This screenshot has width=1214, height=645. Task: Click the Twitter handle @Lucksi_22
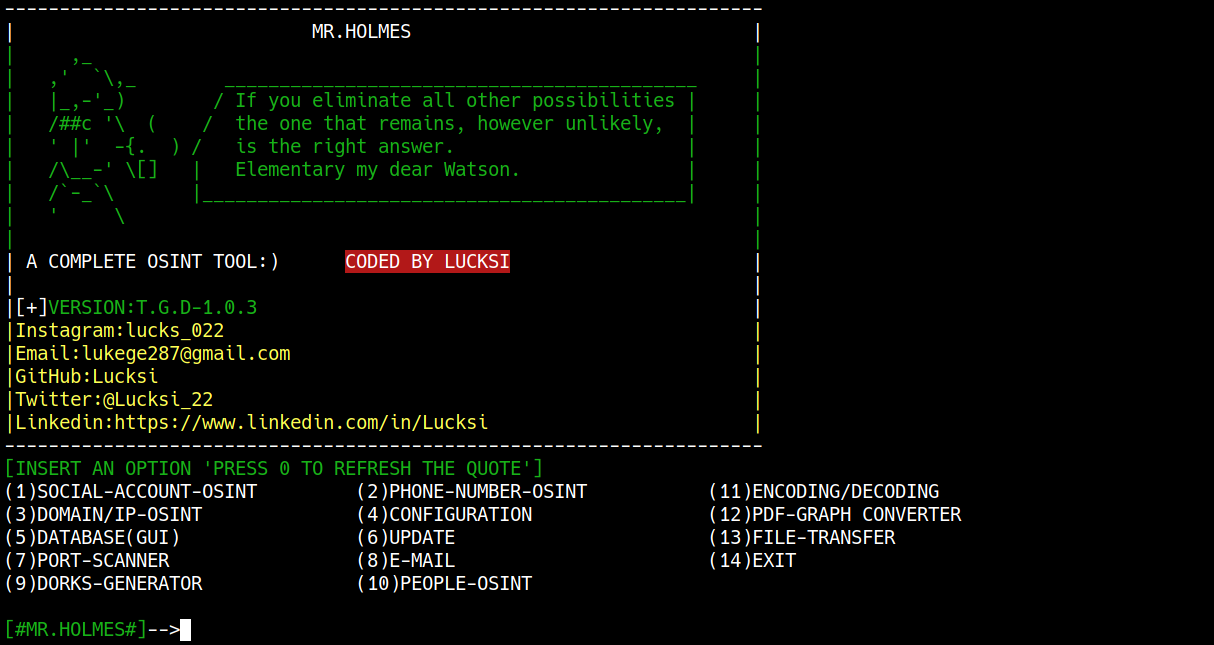point(158,399)
